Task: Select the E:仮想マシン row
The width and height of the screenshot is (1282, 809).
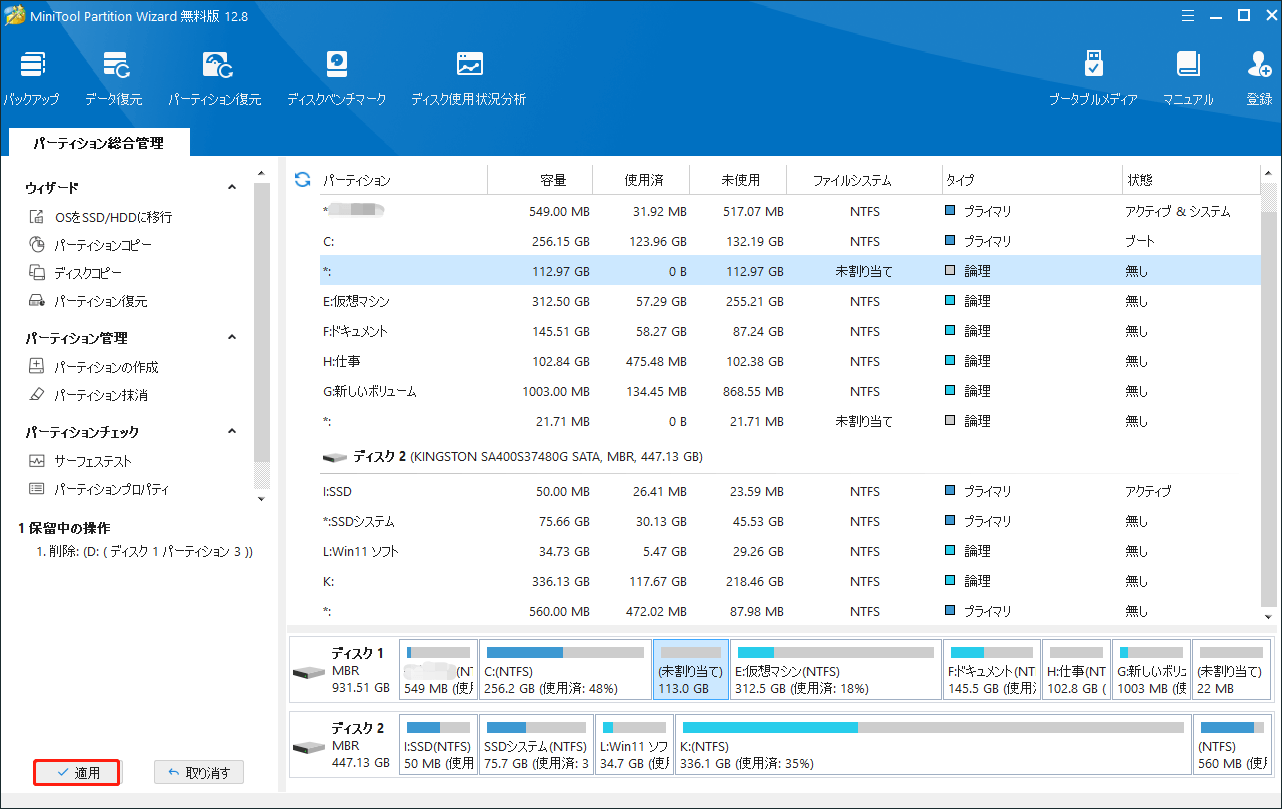Action: [789, 301]
